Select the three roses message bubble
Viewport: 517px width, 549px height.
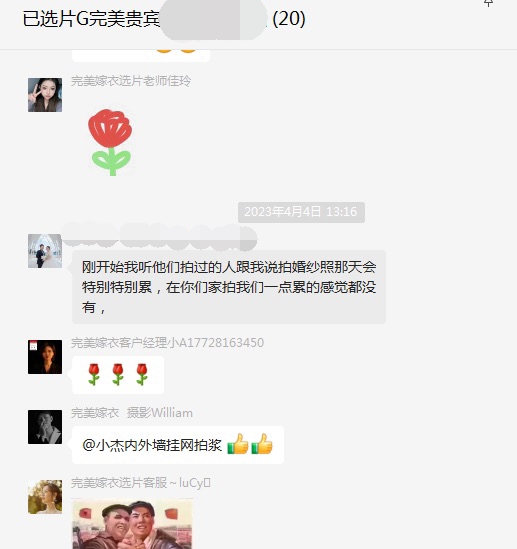pos(118,375)
